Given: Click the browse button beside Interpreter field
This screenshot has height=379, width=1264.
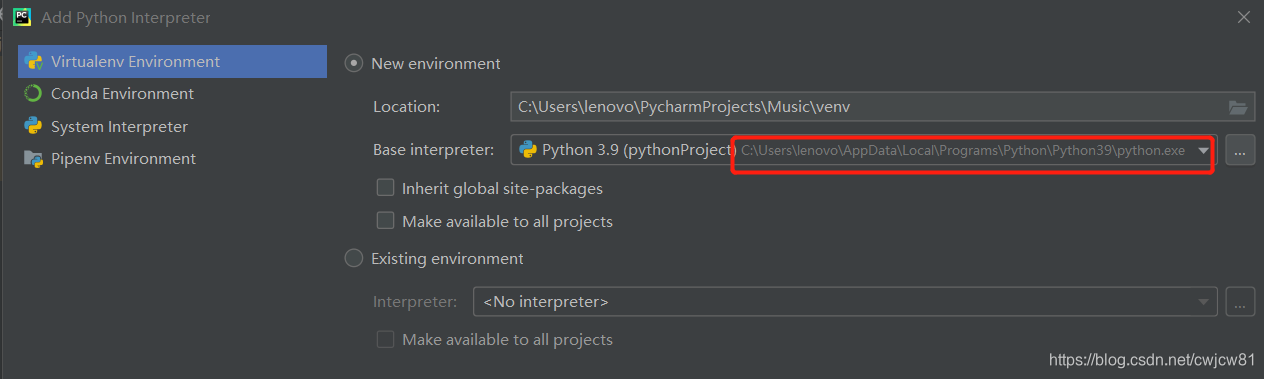Looking at the screenshot, I should pos(1240,301).
